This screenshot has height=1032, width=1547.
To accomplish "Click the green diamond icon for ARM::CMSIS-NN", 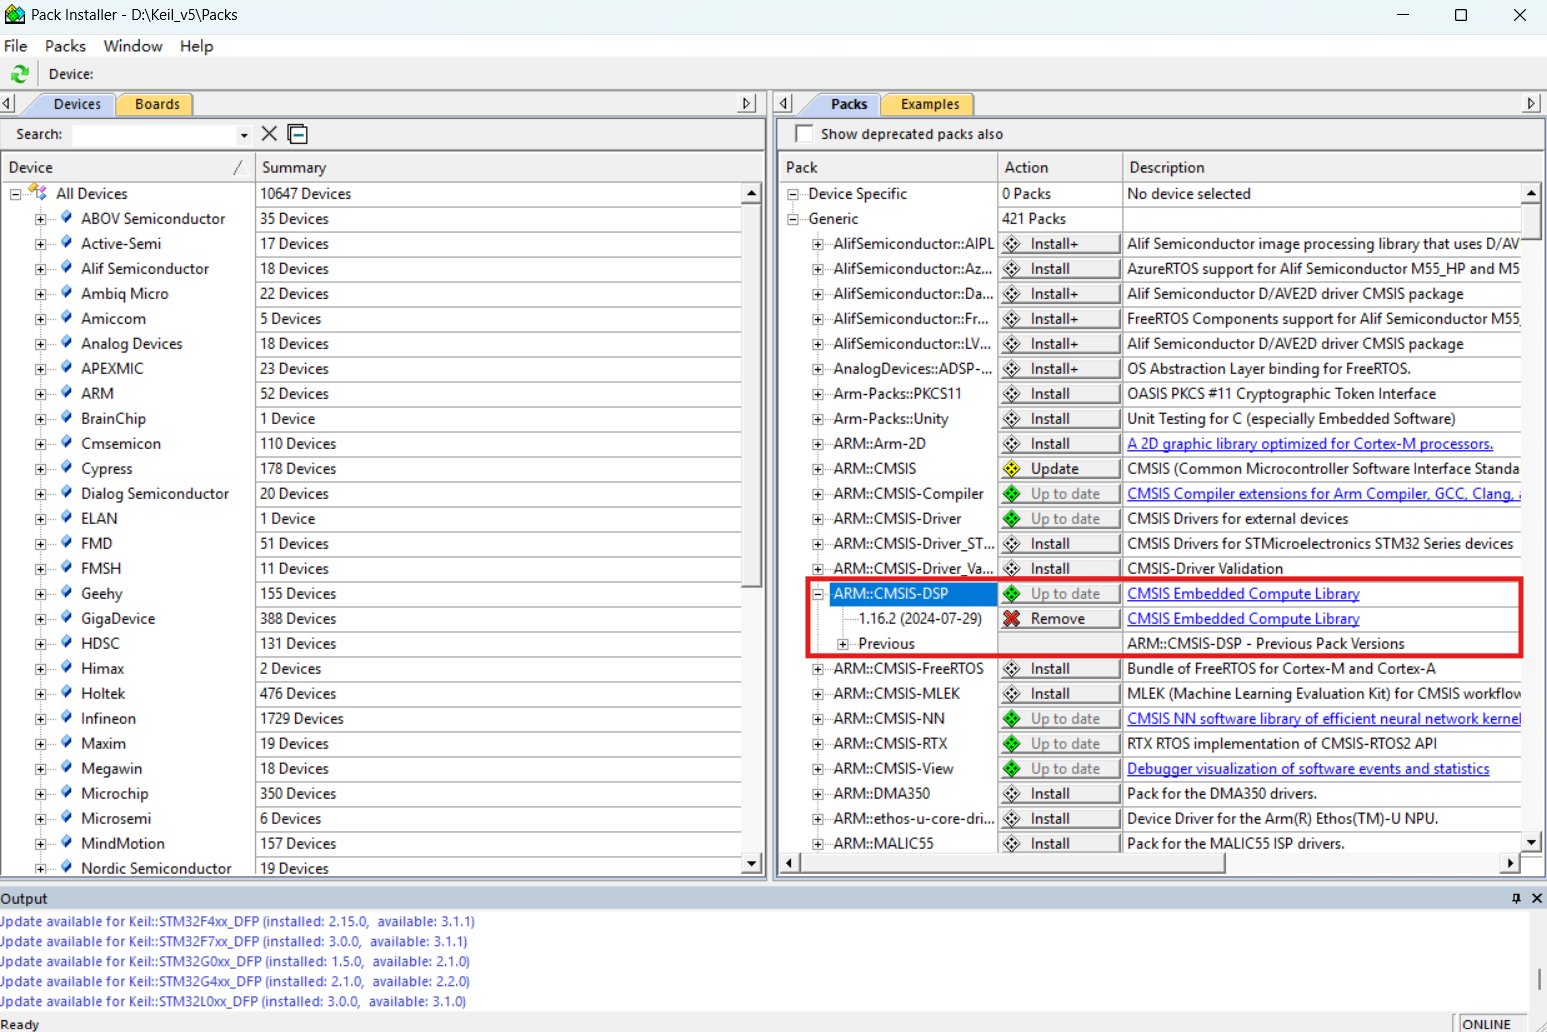I will (x=1012, y=719).
